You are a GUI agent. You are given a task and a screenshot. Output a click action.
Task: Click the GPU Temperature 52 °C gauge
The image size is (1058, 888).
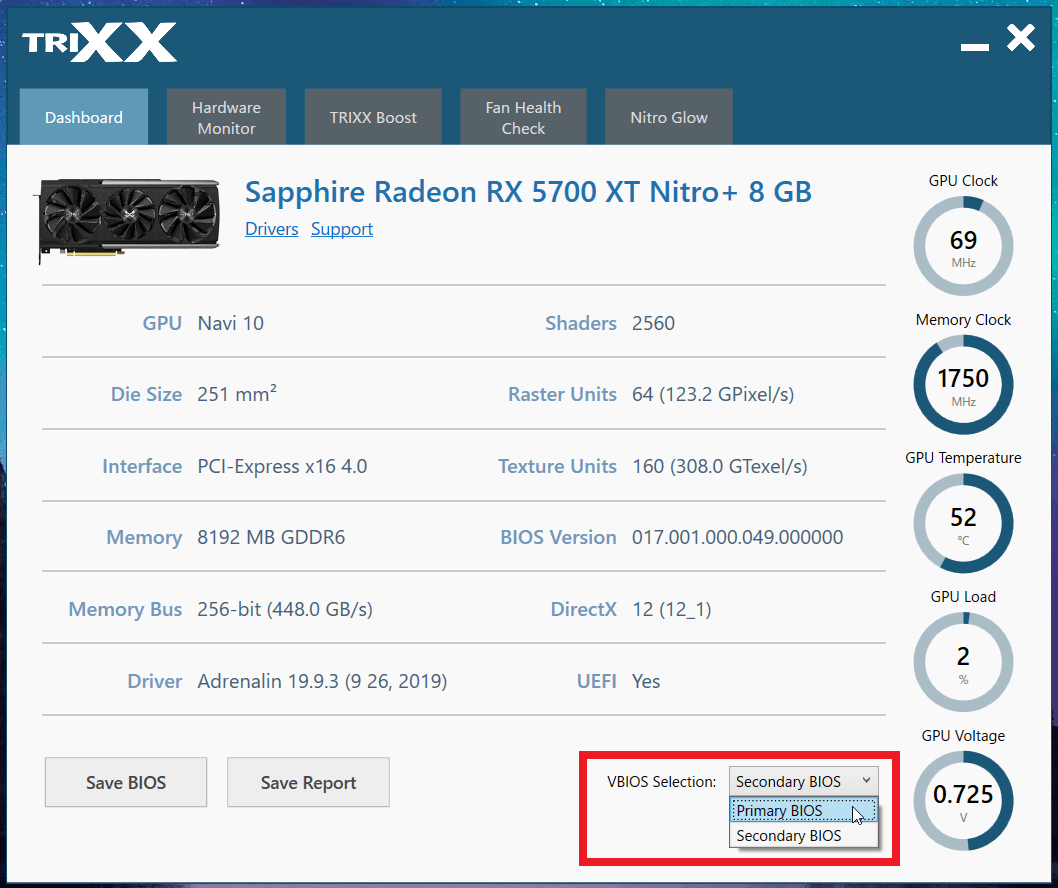tap(964, 524)
